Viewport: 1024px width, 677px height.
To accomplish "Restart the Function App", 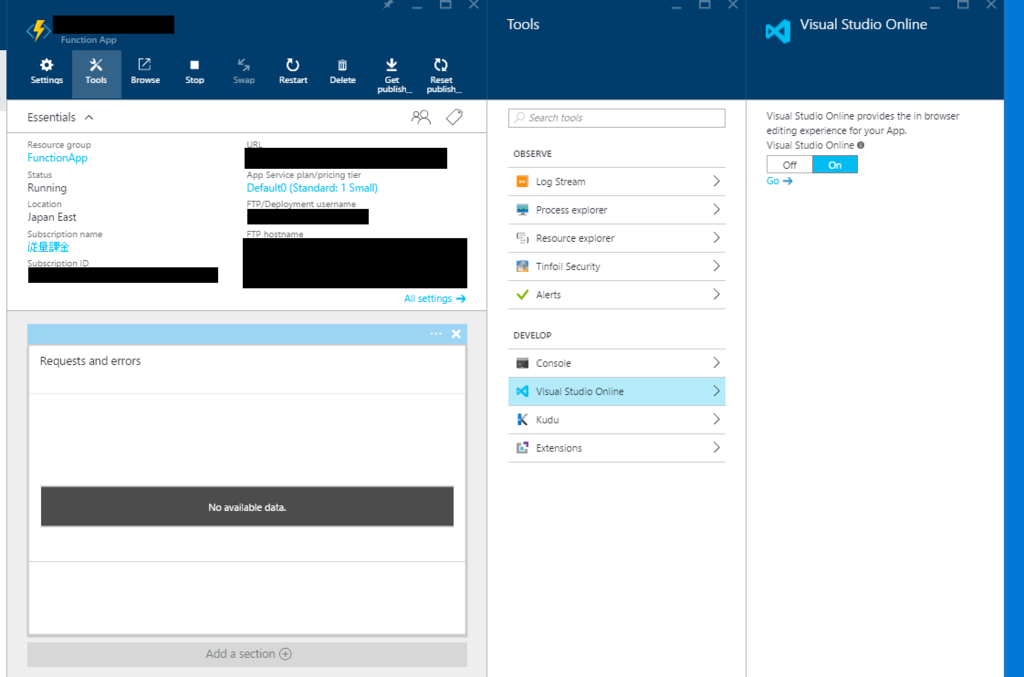I will (293, 65).
